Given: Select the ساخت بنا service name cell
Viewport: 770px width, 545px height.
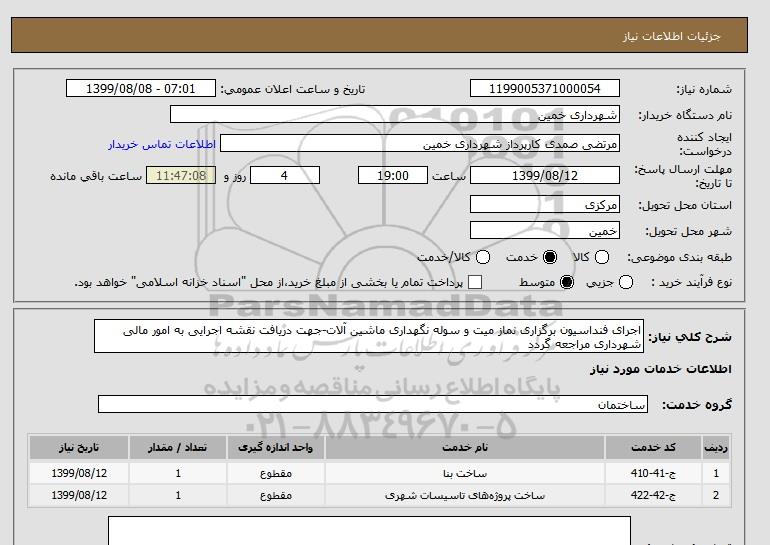Looking at the screenshot, I should click(x=465, y=473).
